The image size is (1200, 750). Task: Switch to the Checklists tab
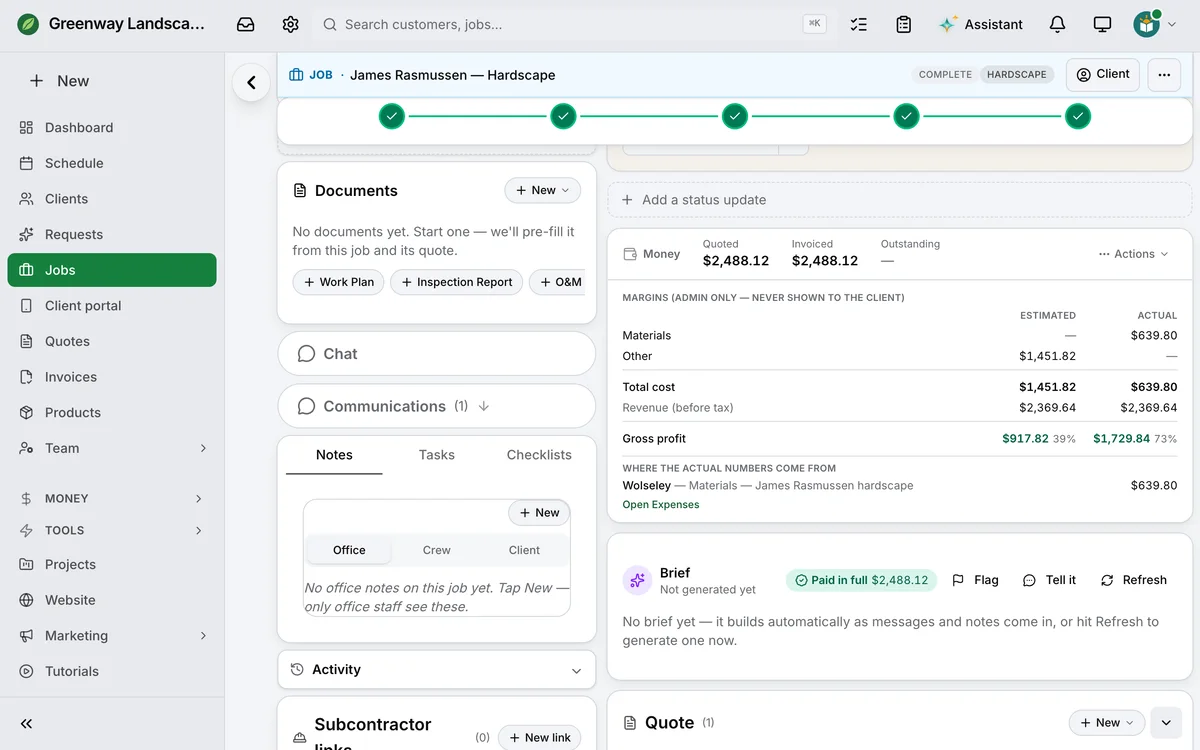pos(539,455)
